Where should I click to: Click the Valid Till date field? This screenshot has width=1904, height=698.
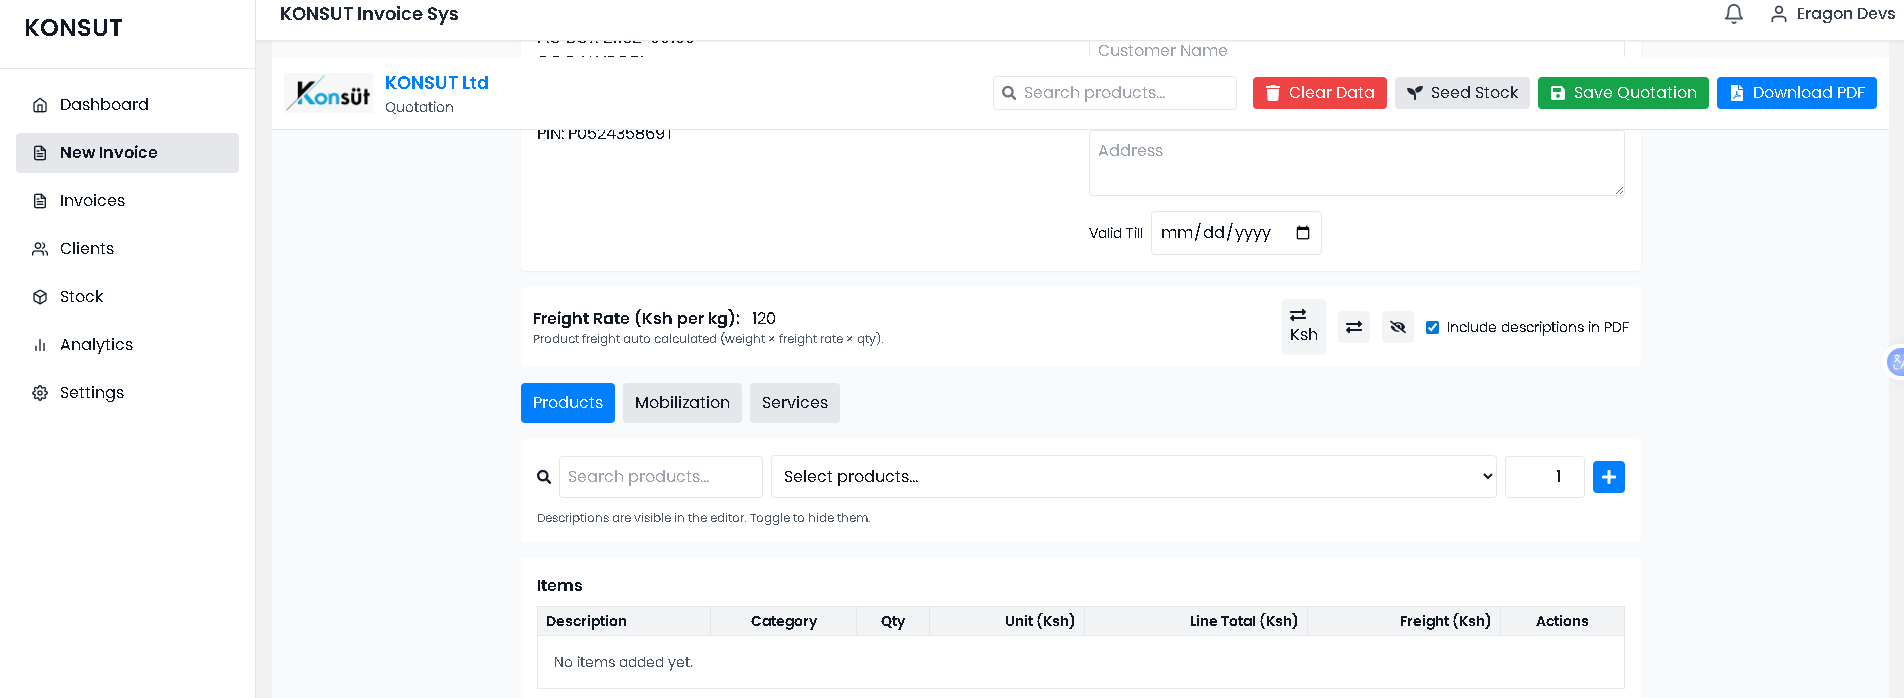[x=1236, y=233]
